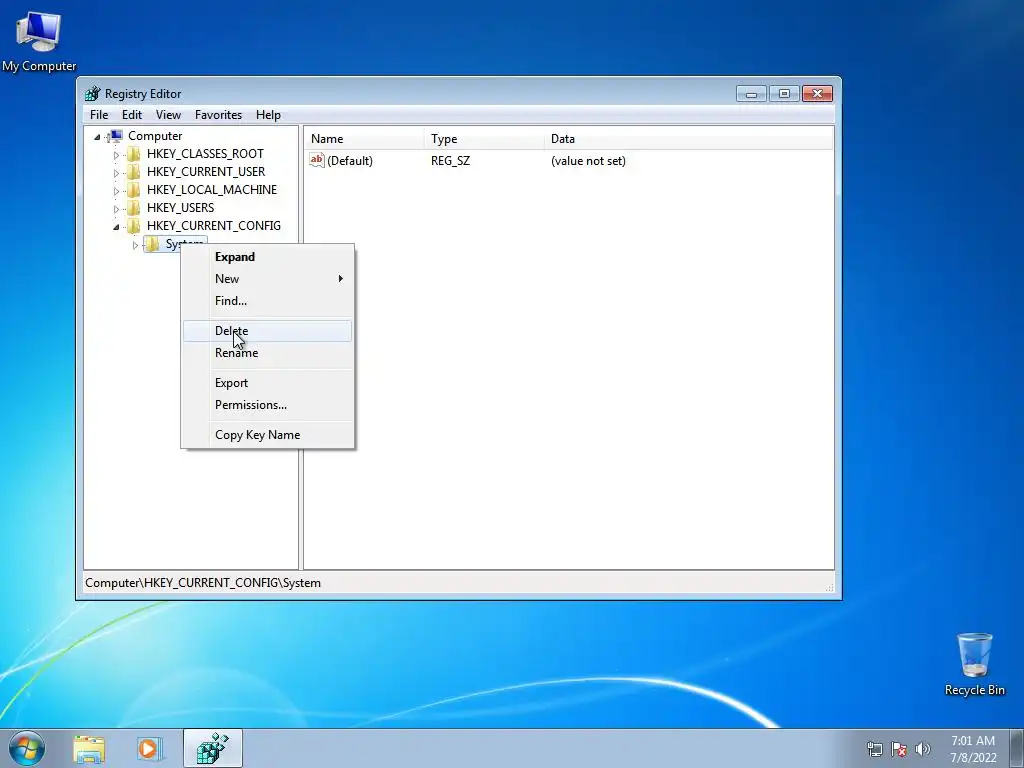Choose Expand in the context menu
Image resolution: width=1024 pixels, height=768 pixels.
(267, 257)
